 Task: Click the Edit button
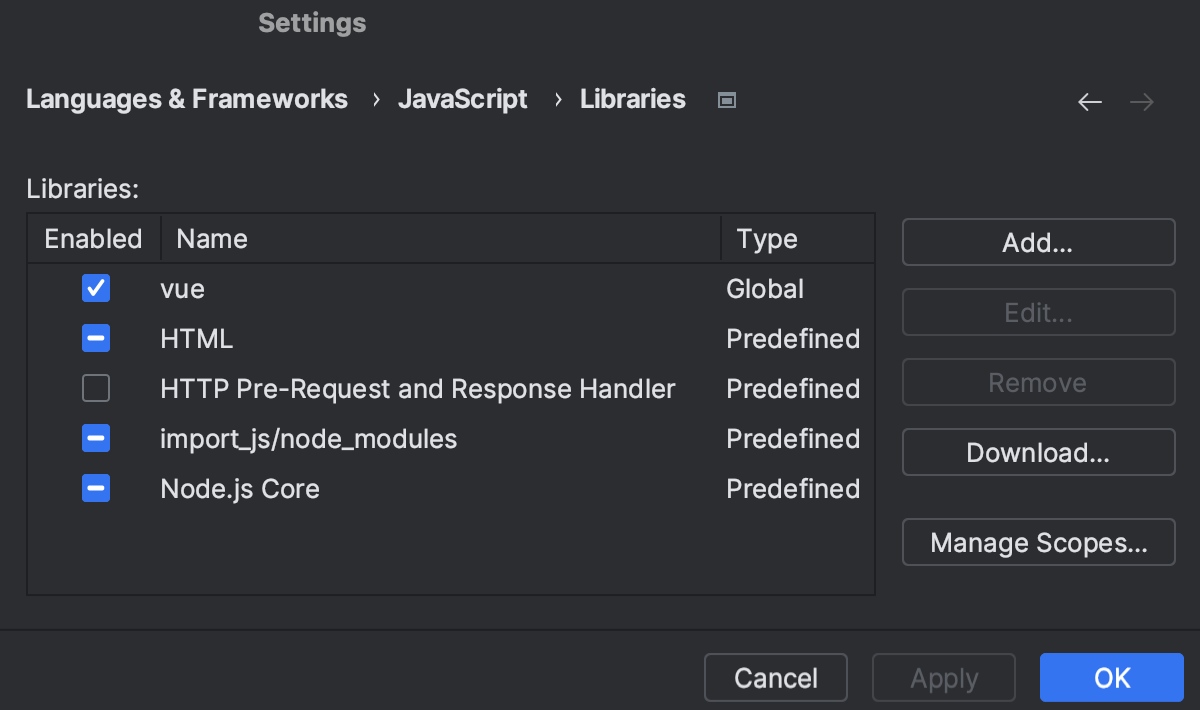tap(1038, 312)
